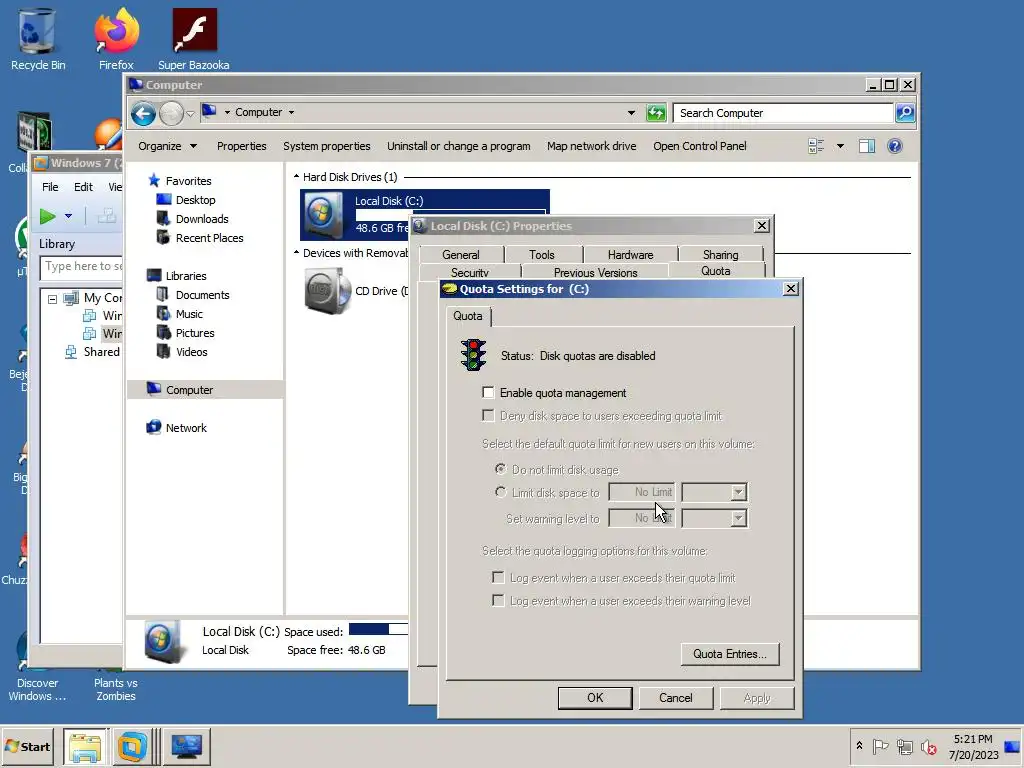Click the search magnifier icon in Computer window

[904, 113]
